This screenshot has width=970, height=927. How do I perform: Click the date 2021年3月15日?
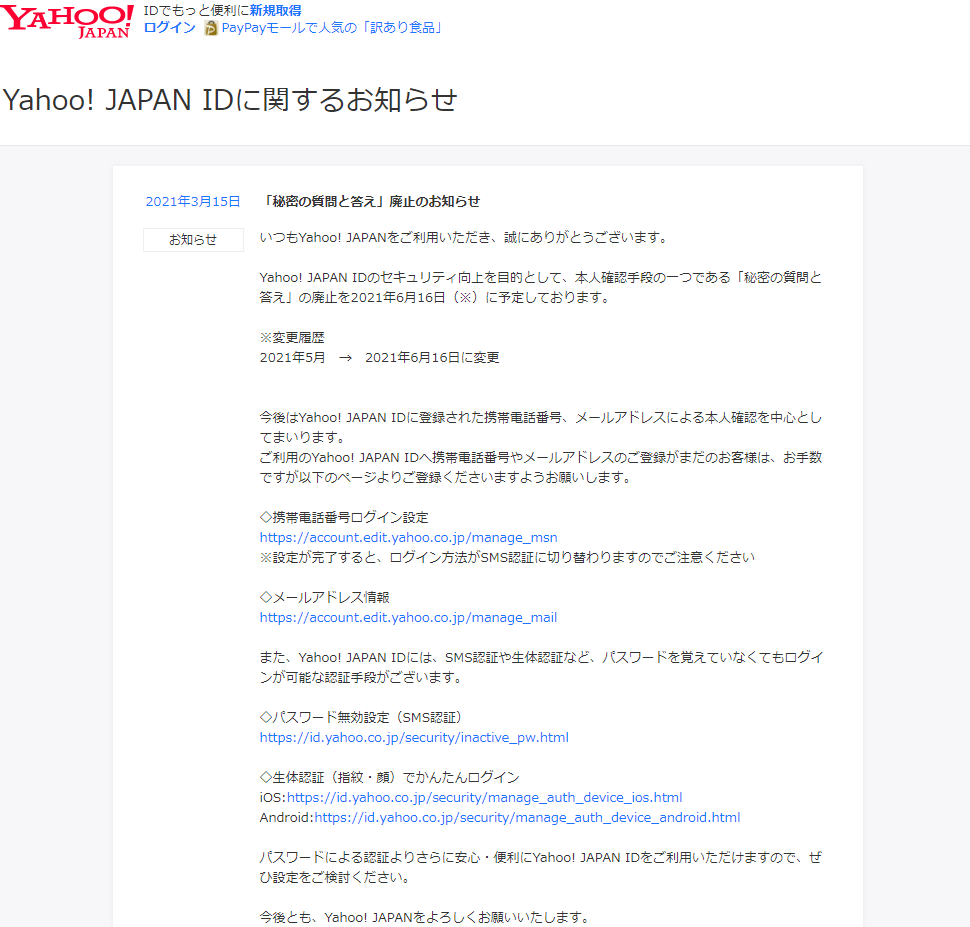point(192,201)
